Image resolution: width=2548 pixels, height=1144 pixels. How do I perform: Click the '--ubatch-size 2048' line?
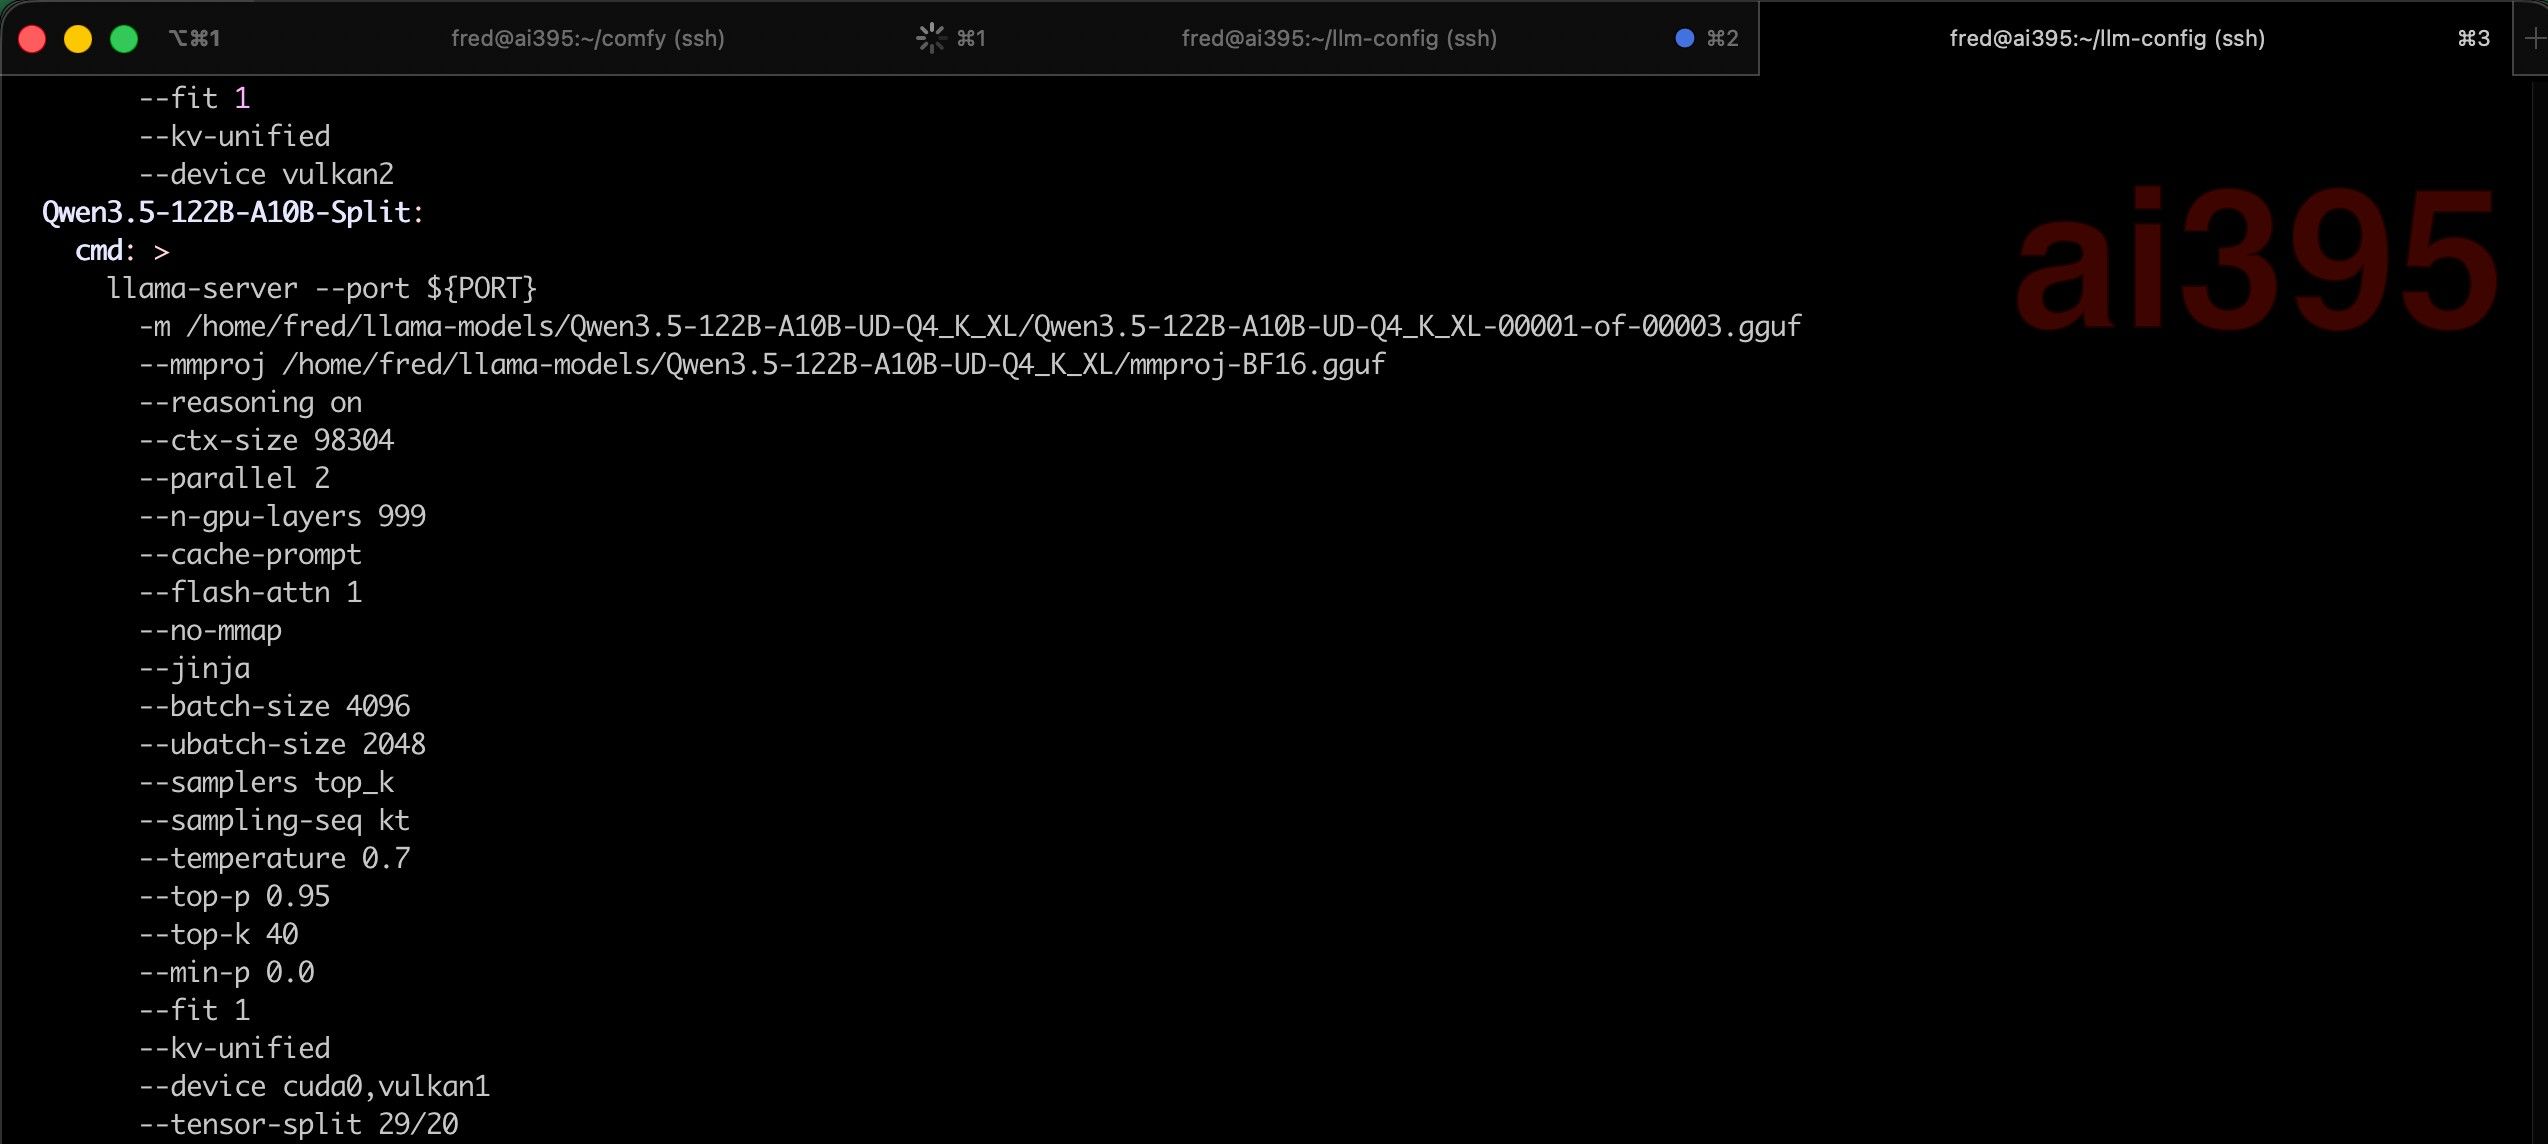coord(282,744)
